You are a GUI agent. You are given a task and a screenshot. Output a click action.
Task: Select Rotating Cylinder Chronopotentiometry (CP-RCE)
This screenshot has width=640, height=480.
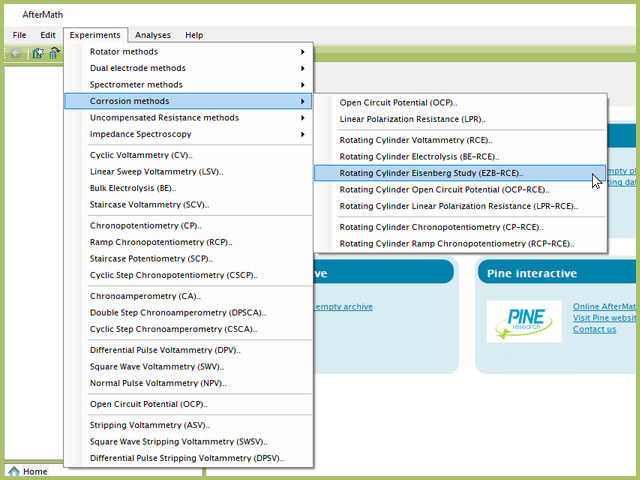460,228
